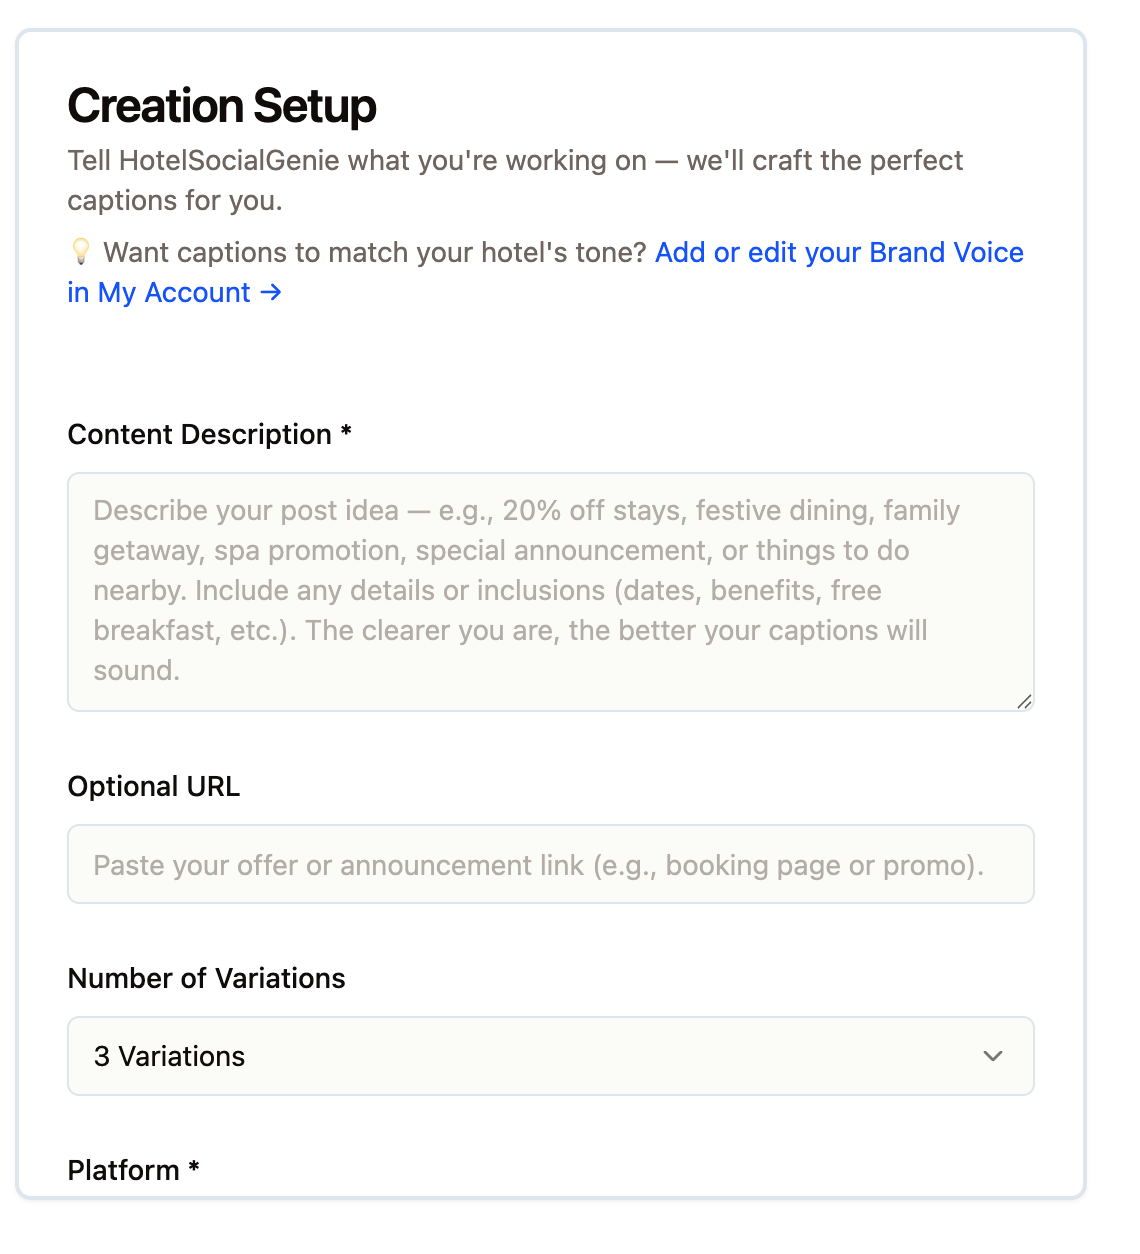Click the down chevron in Variations field
The width and height of the screenshot is (1140, 1254).
coord(992,1056)
